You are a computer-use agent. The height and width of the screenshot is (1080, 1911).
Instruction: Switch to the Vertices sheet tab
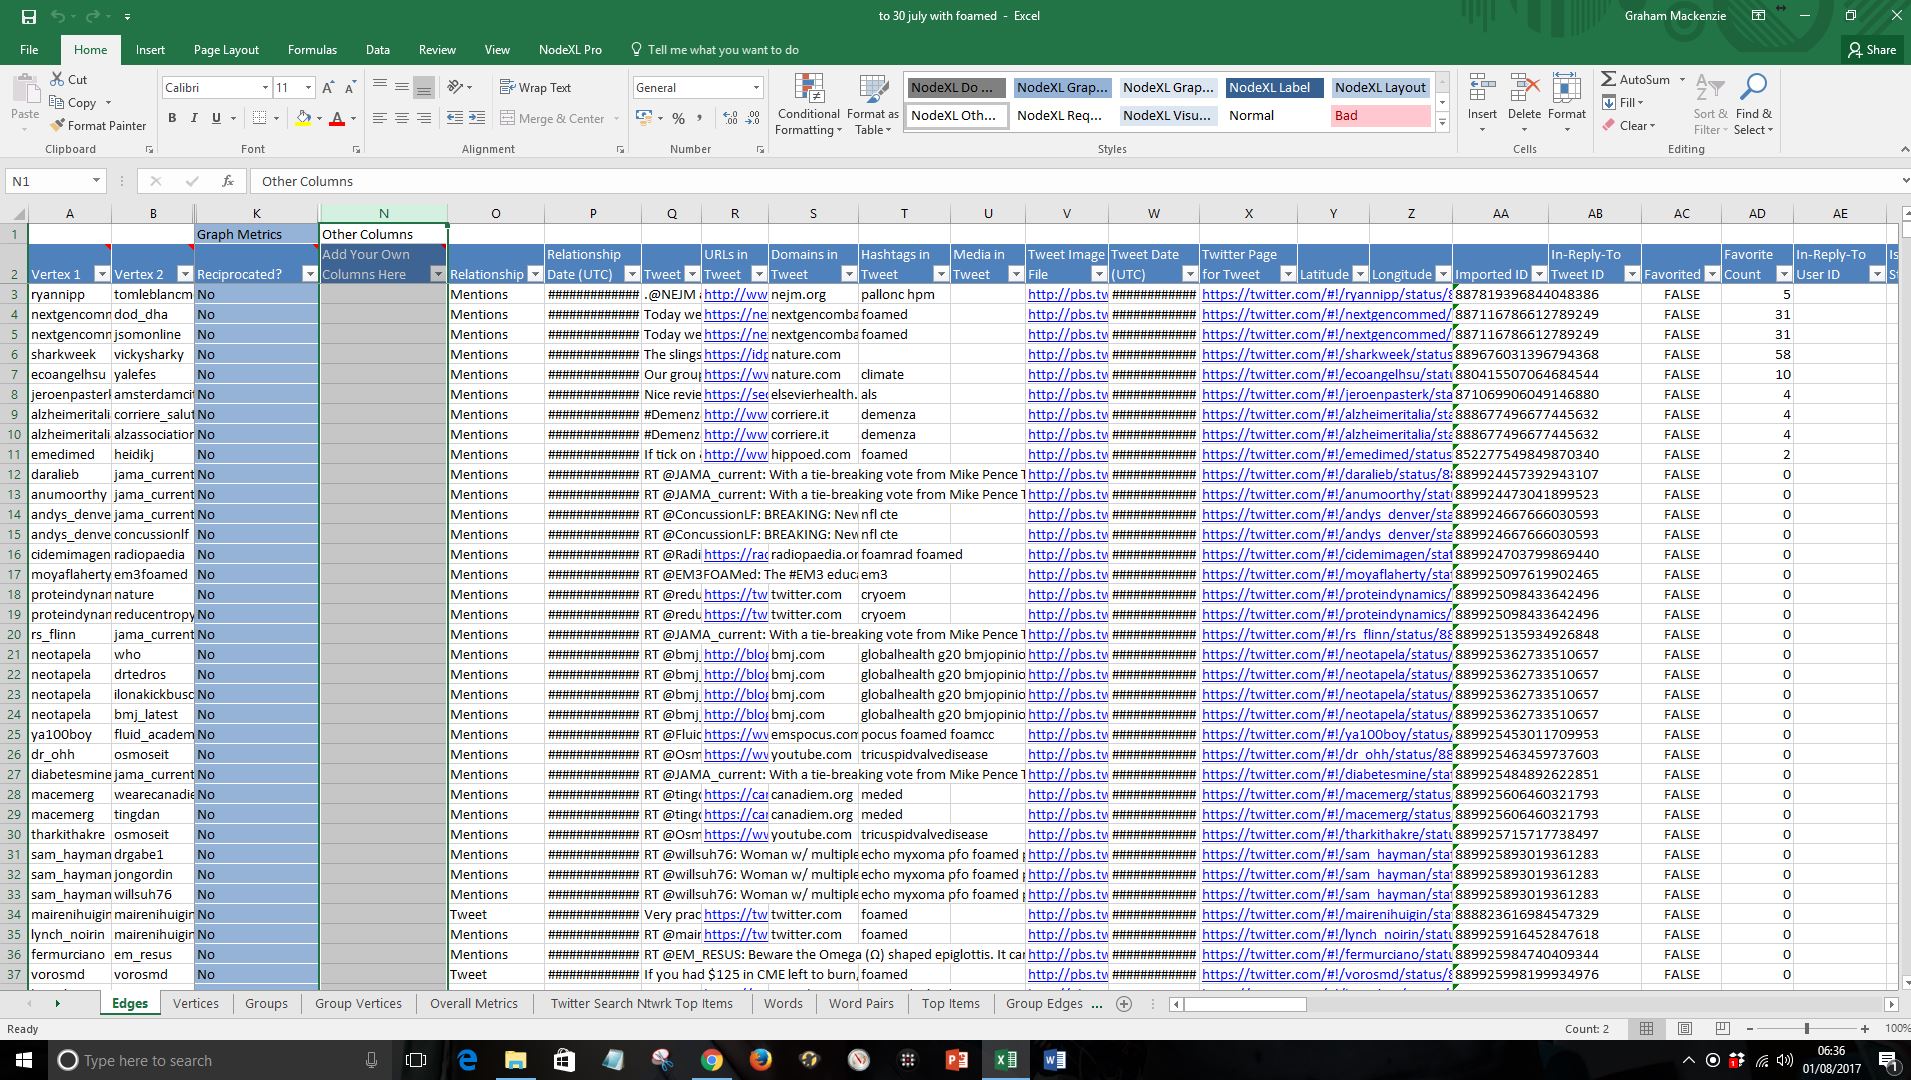click(x=195, y=1003)
